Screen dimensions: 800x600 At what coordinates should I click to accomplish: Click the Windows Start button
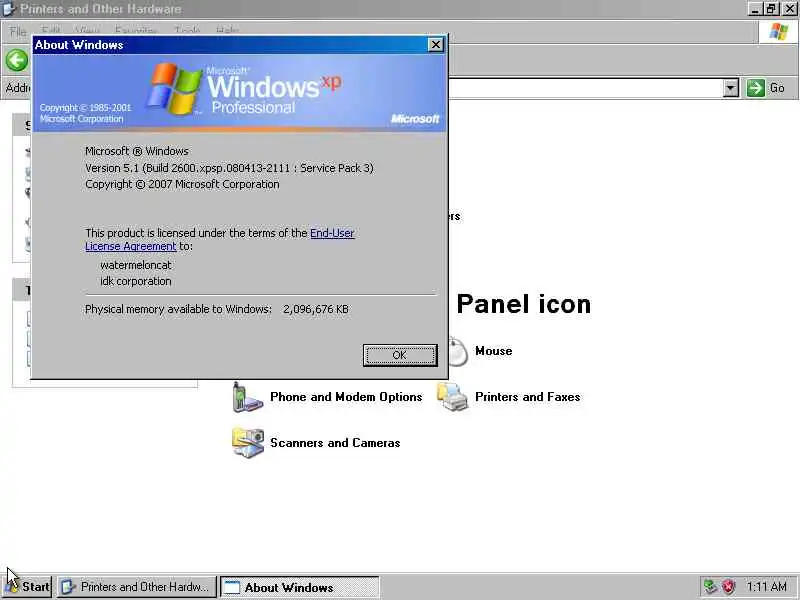click(x=28, y=587)
